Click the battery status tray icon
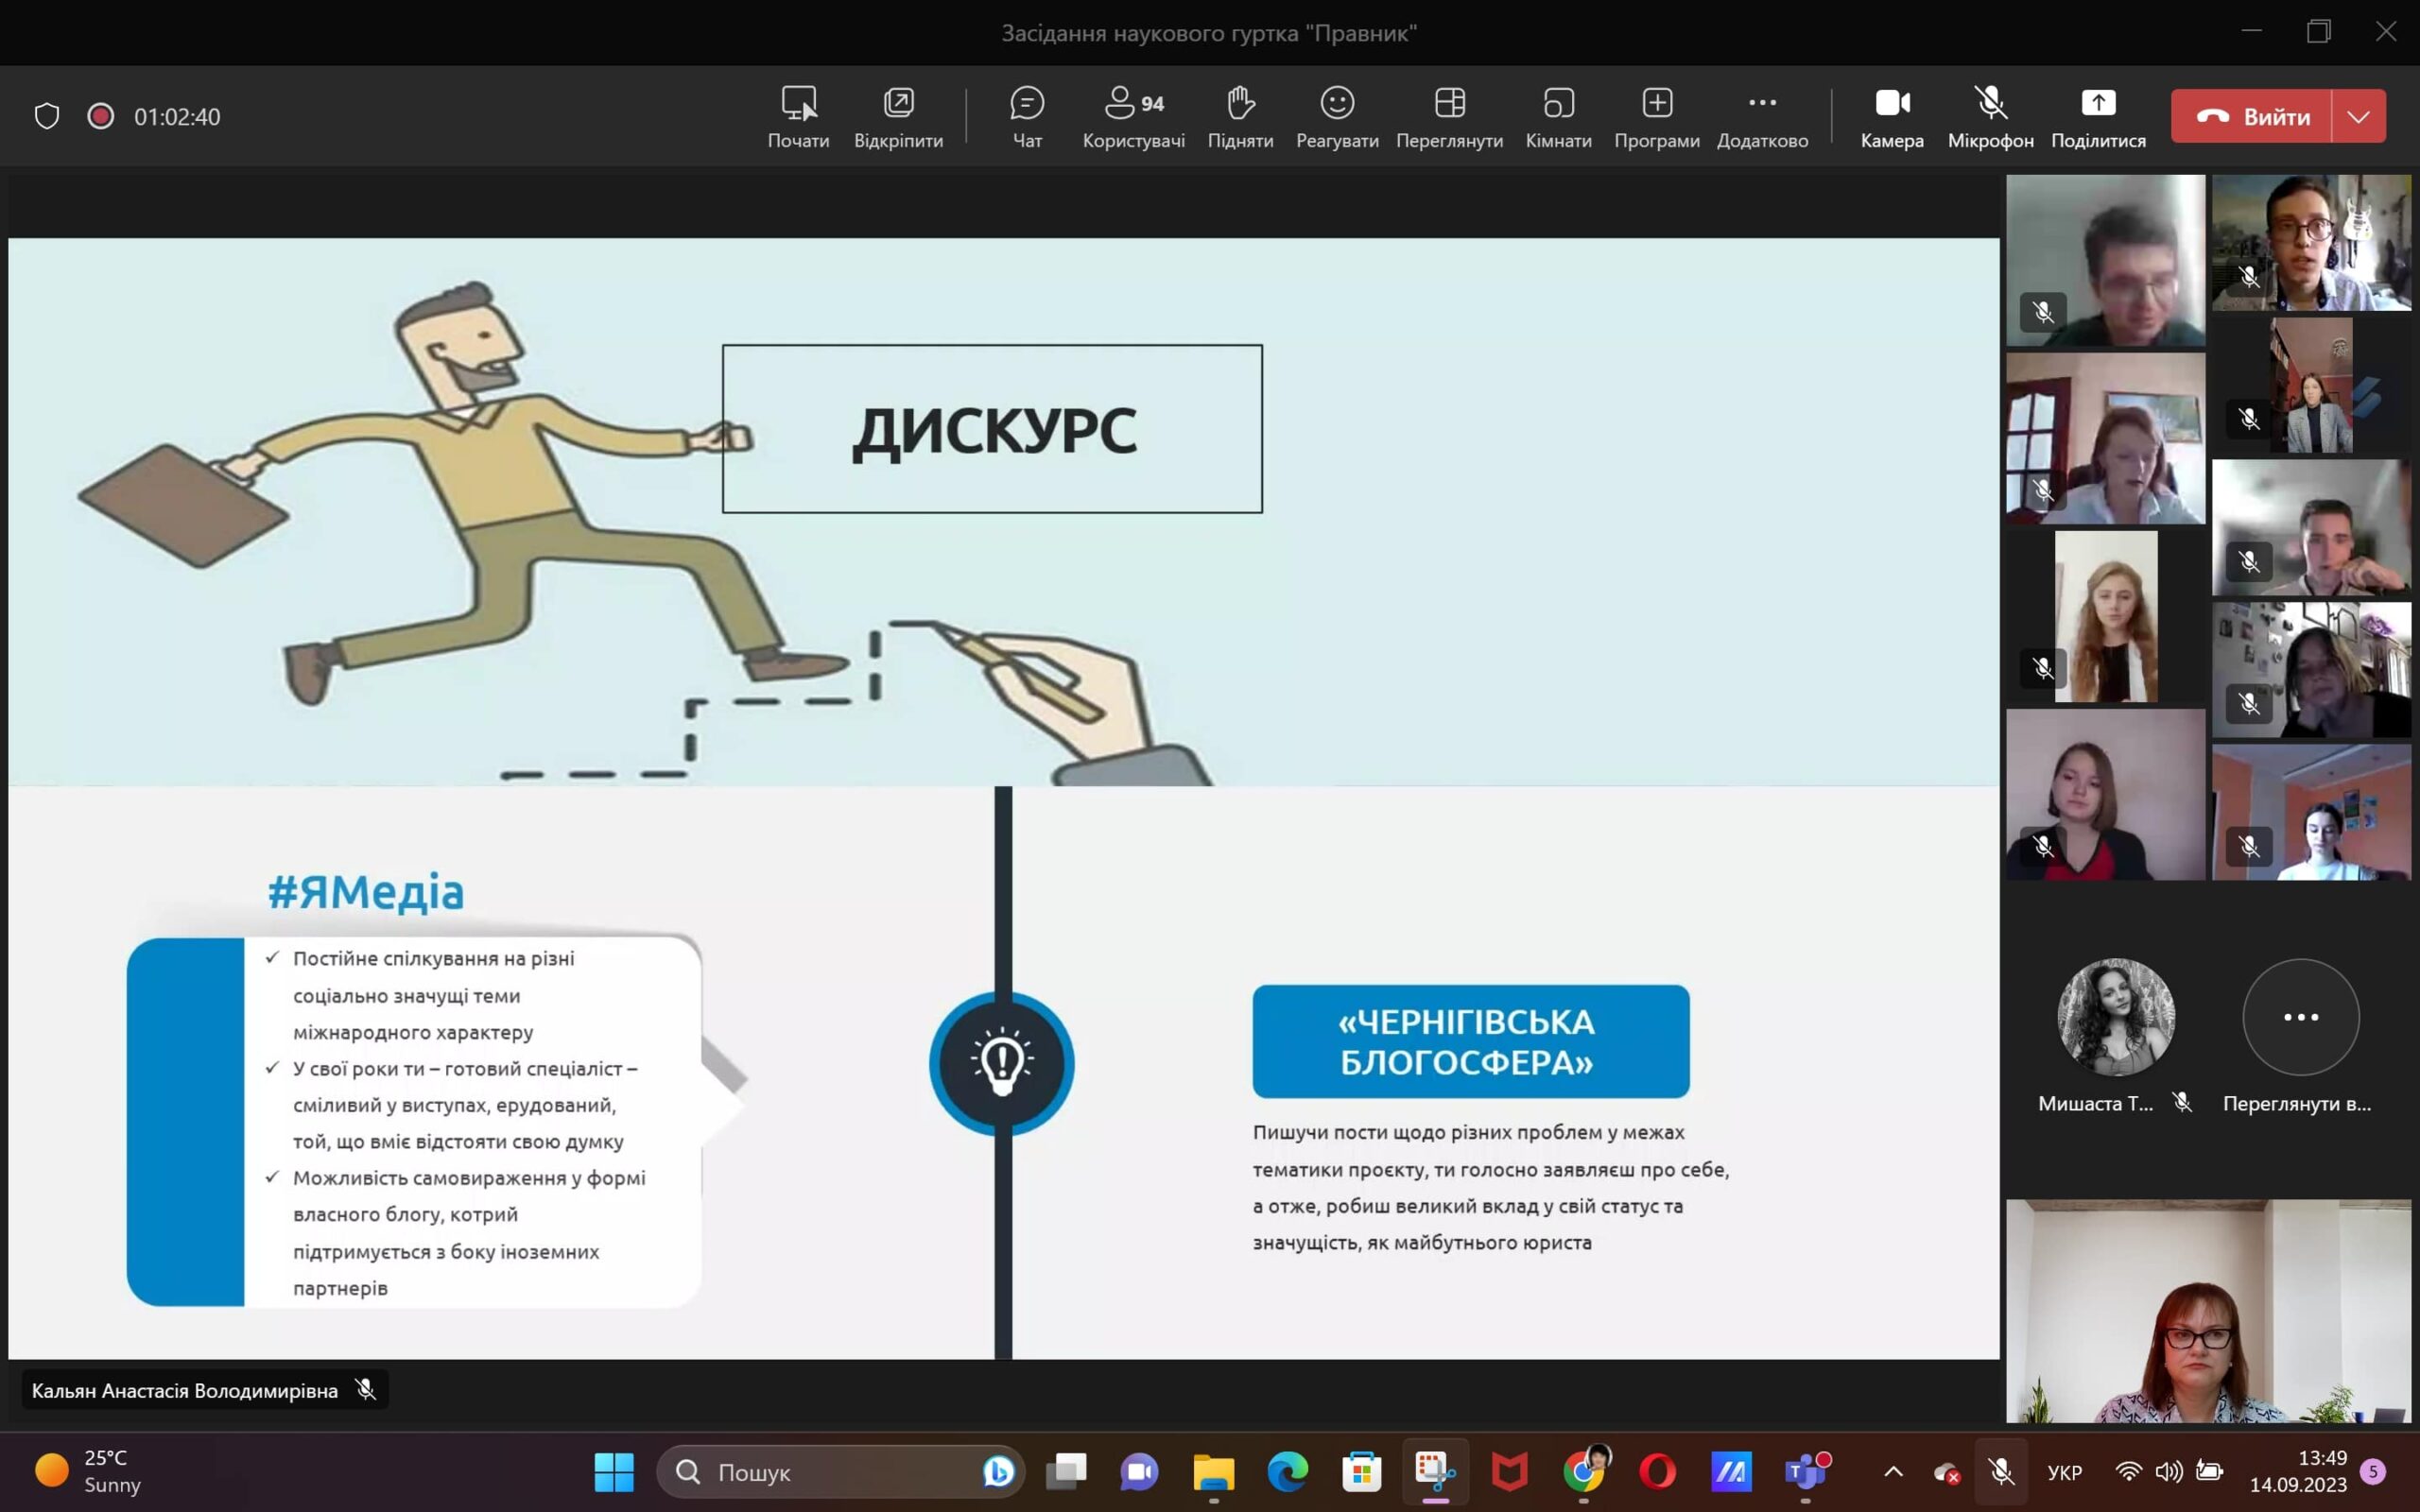This screenshot has width=2420, height=1512. pyautogui.click(x=2209, y=1472)
